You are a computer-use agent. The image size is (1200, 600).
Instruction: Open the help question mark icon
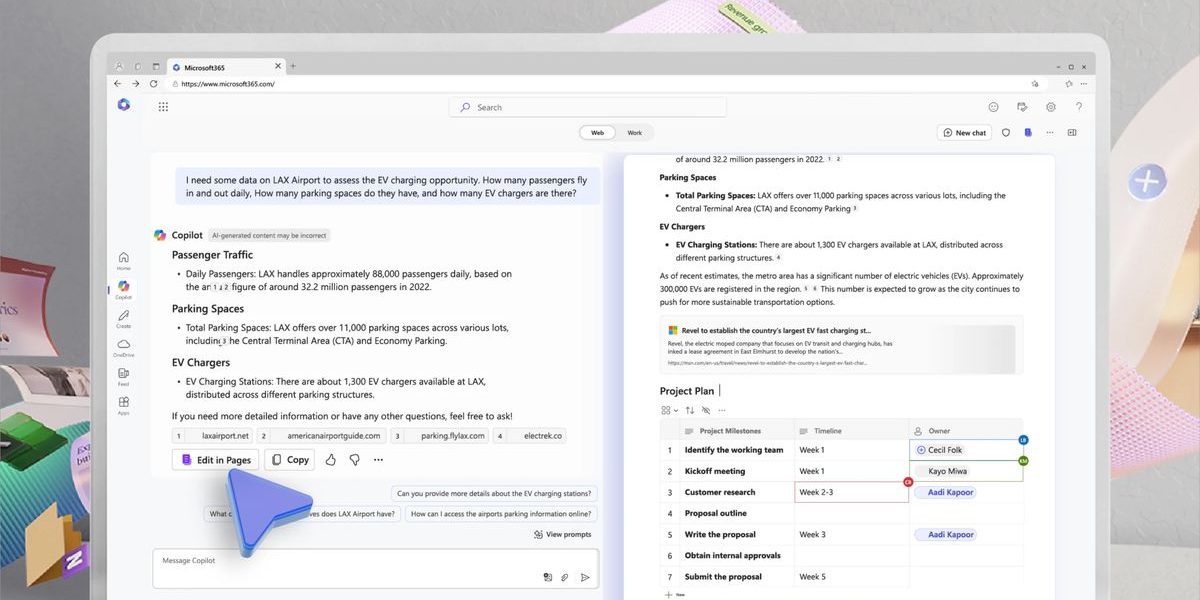click(1079, 107)
